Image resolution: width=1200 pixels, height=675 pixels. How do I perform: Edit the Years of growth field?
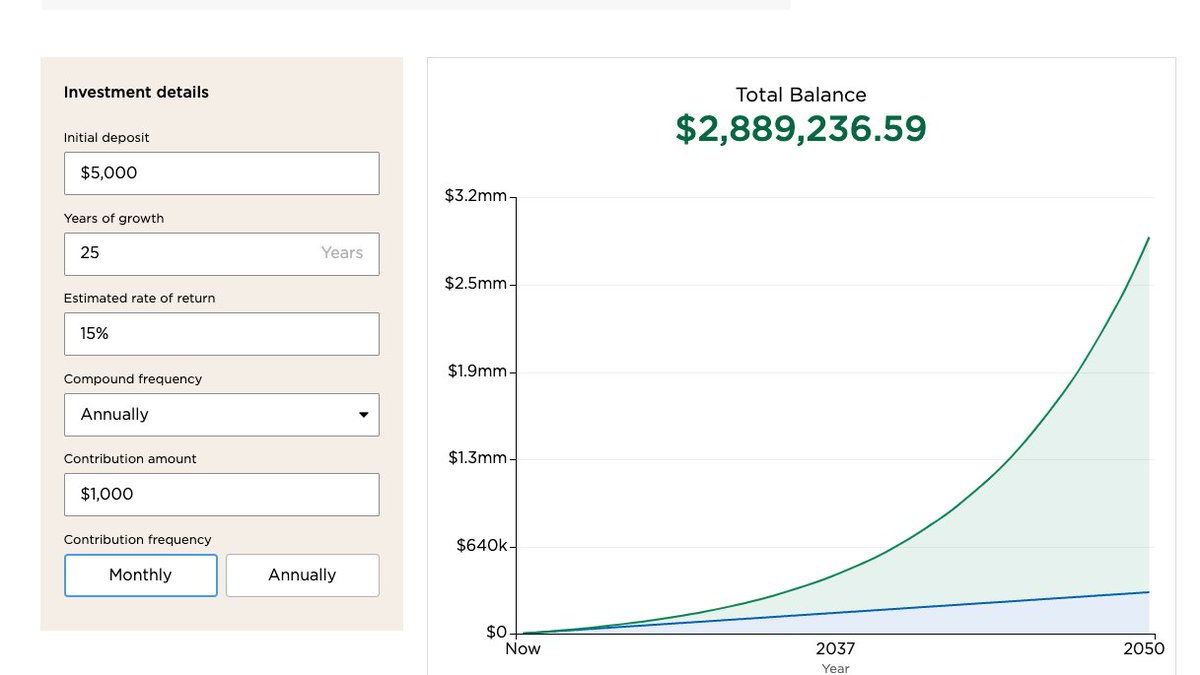pos(221,254)
